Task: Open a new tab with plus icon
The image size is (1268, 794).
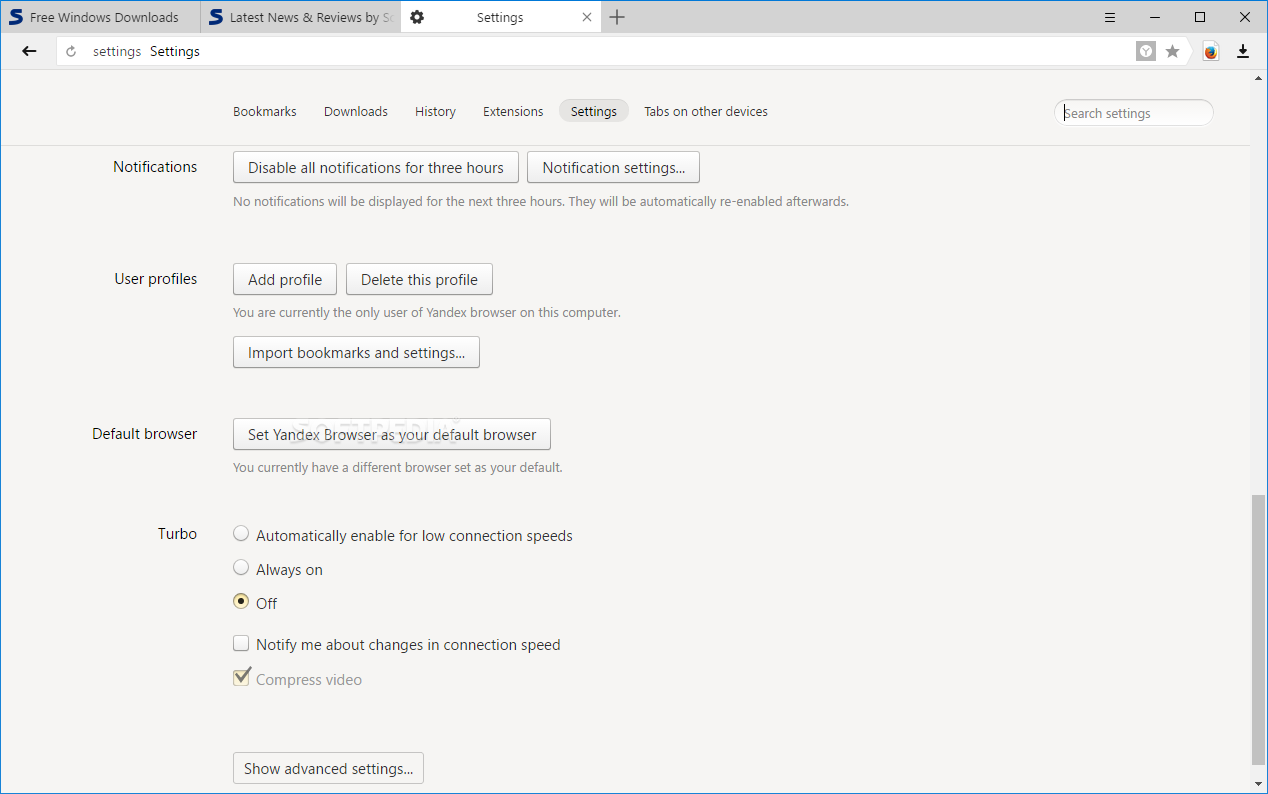Action: 617,17
